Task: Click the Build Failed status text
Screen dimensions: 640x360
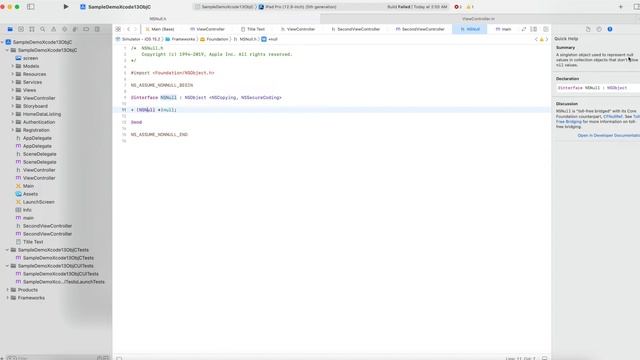Action: coord(417,7)
